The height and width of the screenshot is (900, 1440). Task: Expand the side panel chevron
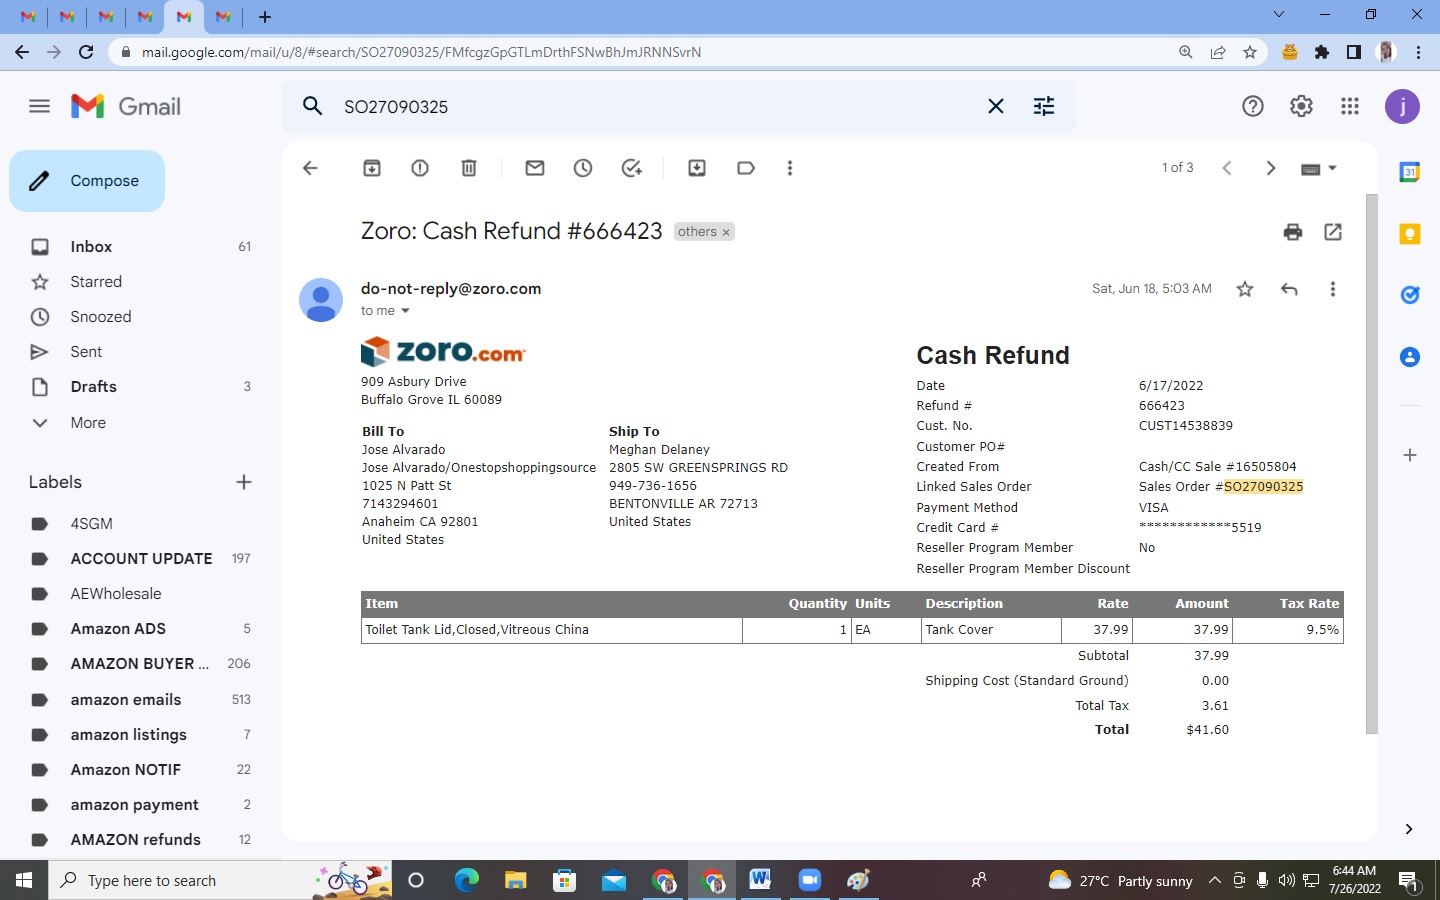pos(1408,829)
